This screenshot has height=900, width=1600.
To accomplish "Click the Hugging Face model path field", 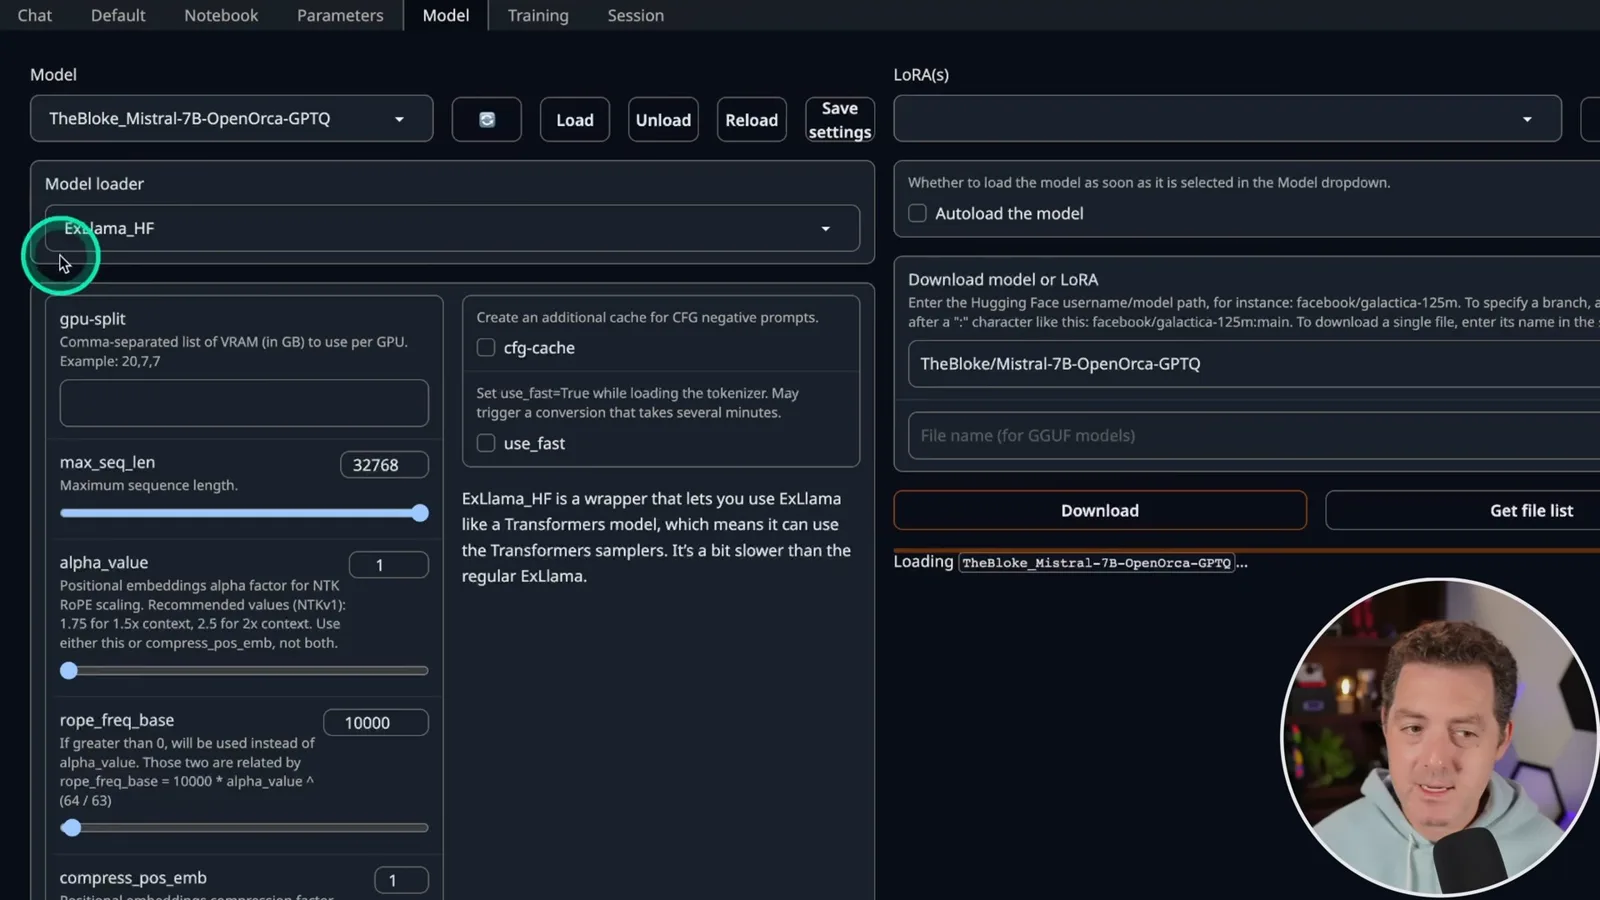I will tap(1254, 364).
